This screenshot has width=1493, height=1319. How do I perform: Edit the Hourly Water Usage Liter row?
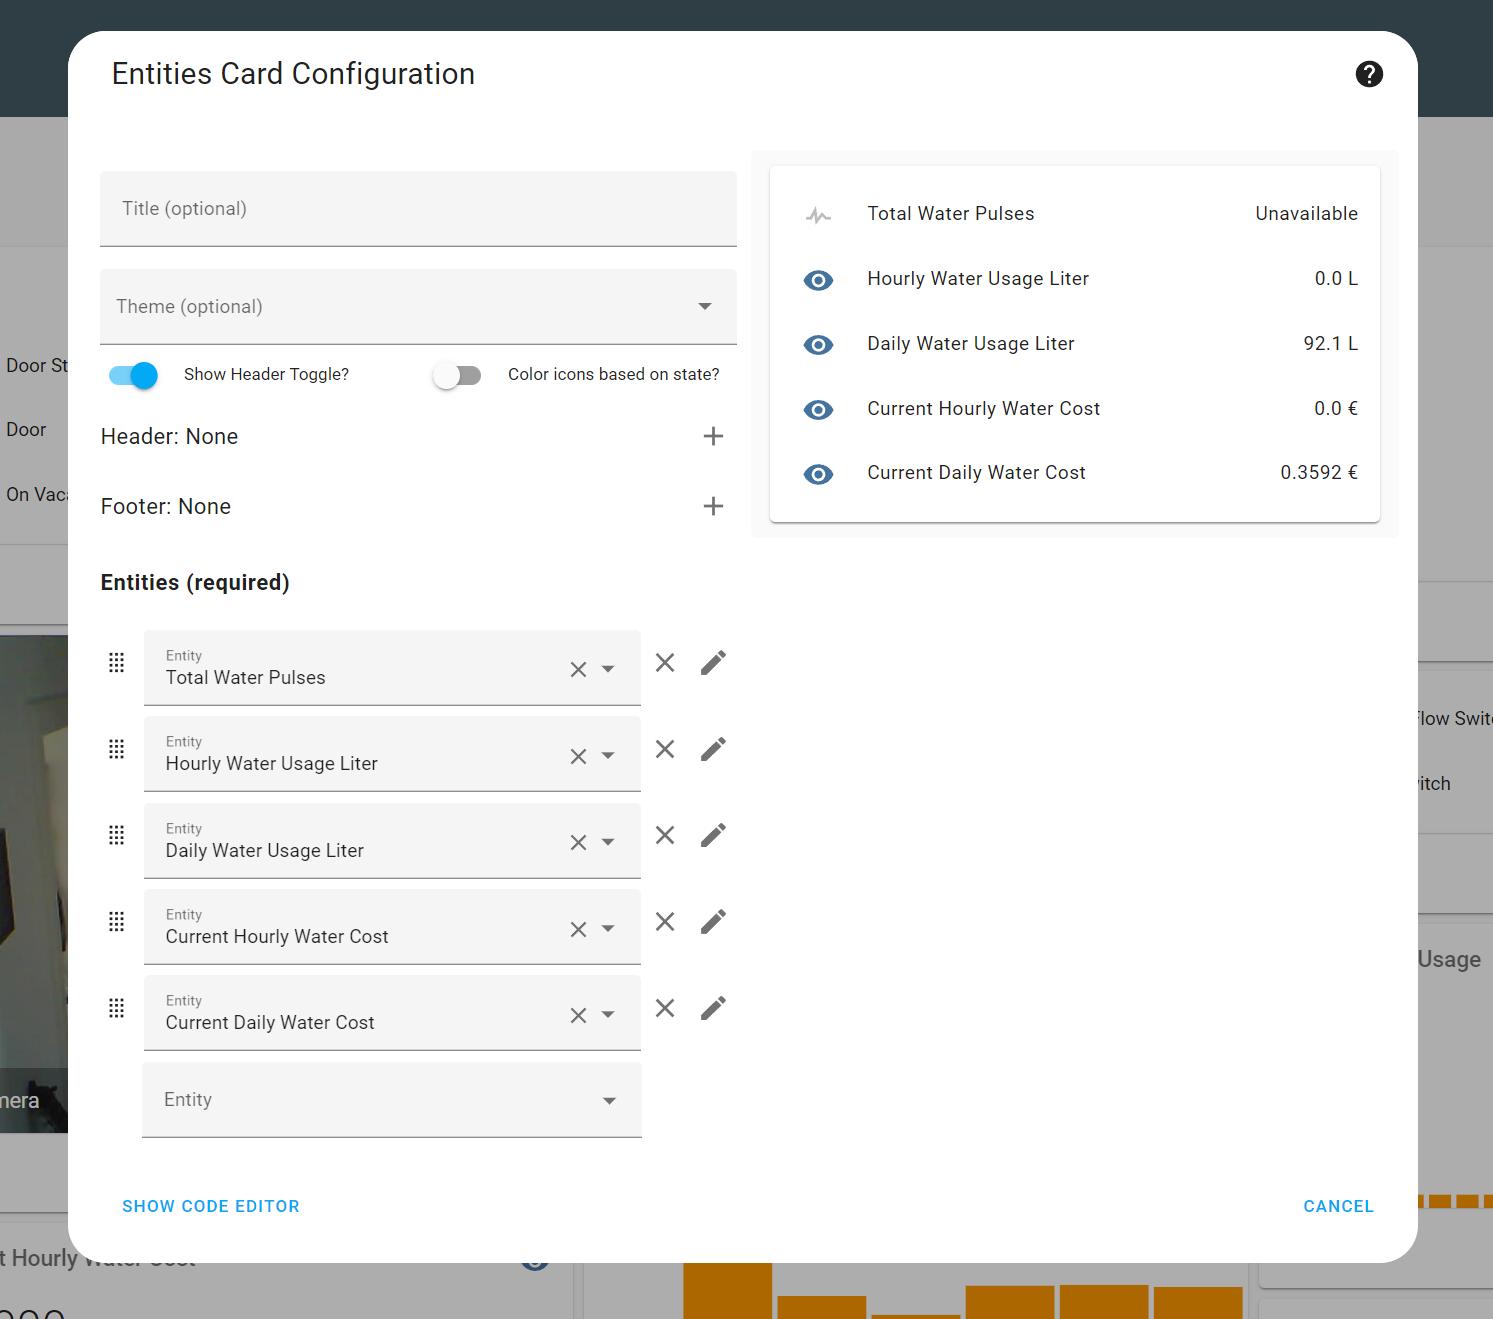coord(713,749)
